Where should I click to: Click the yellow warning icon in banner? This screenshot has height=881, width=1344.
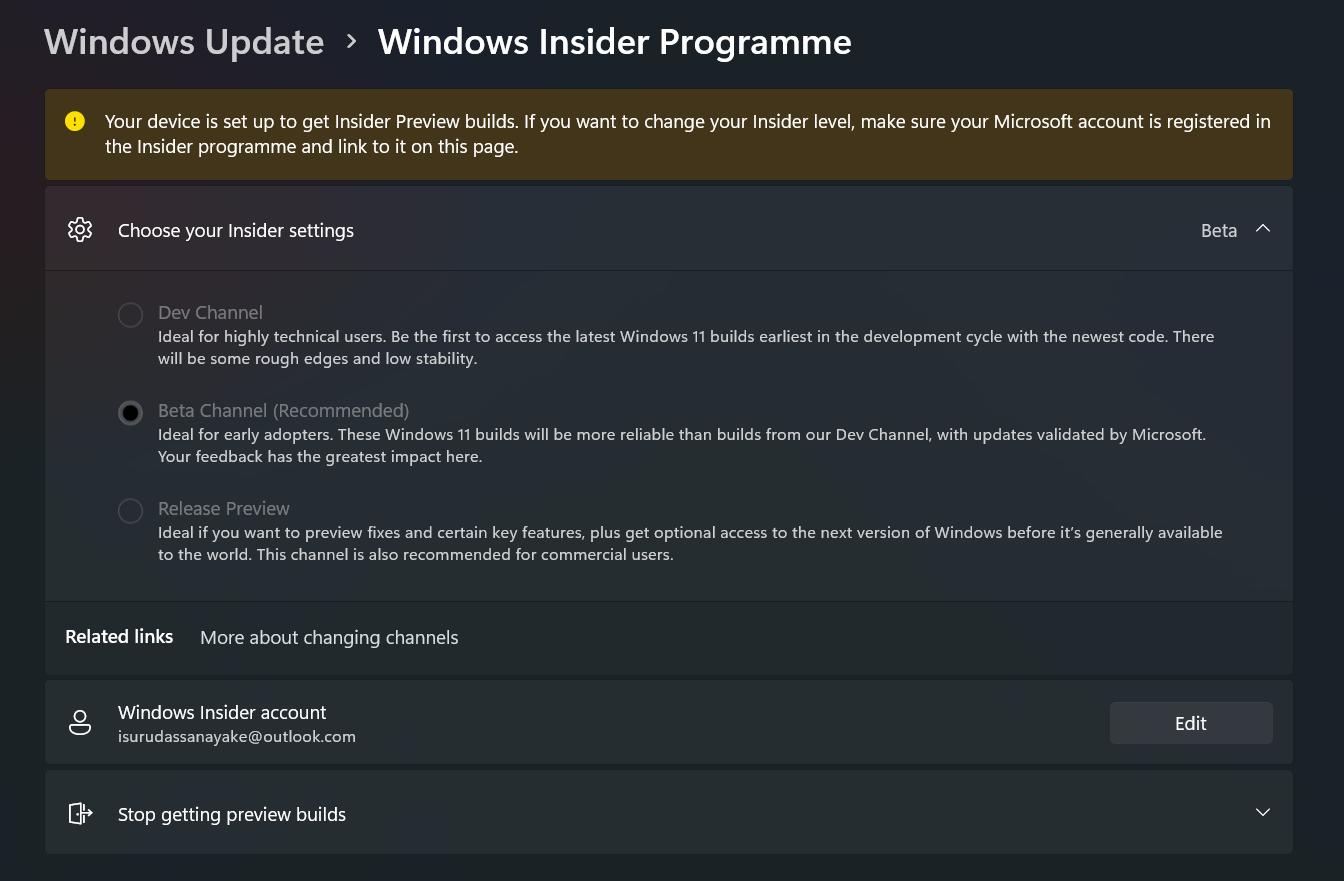point(75,122)
